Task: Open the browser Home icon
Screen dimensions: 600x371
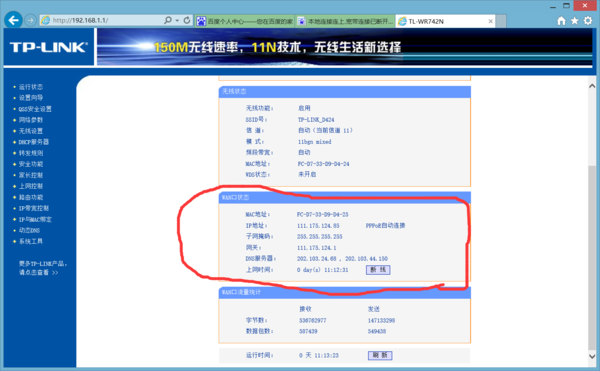Action: [561, 21]
